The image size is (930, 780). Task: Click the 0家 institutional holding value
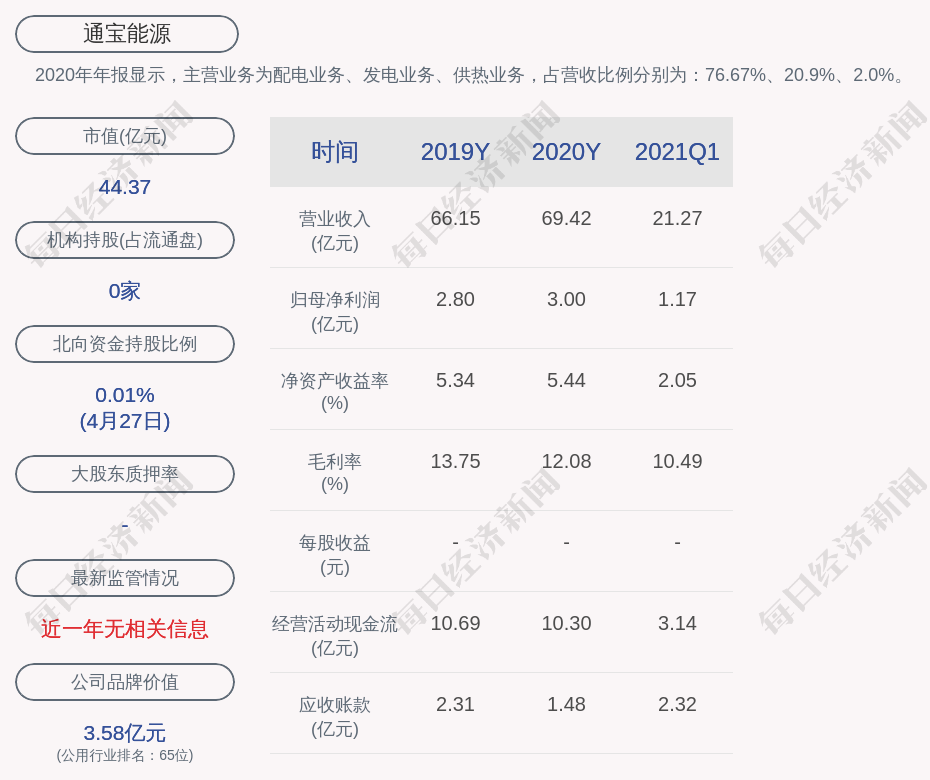(125, 291)
